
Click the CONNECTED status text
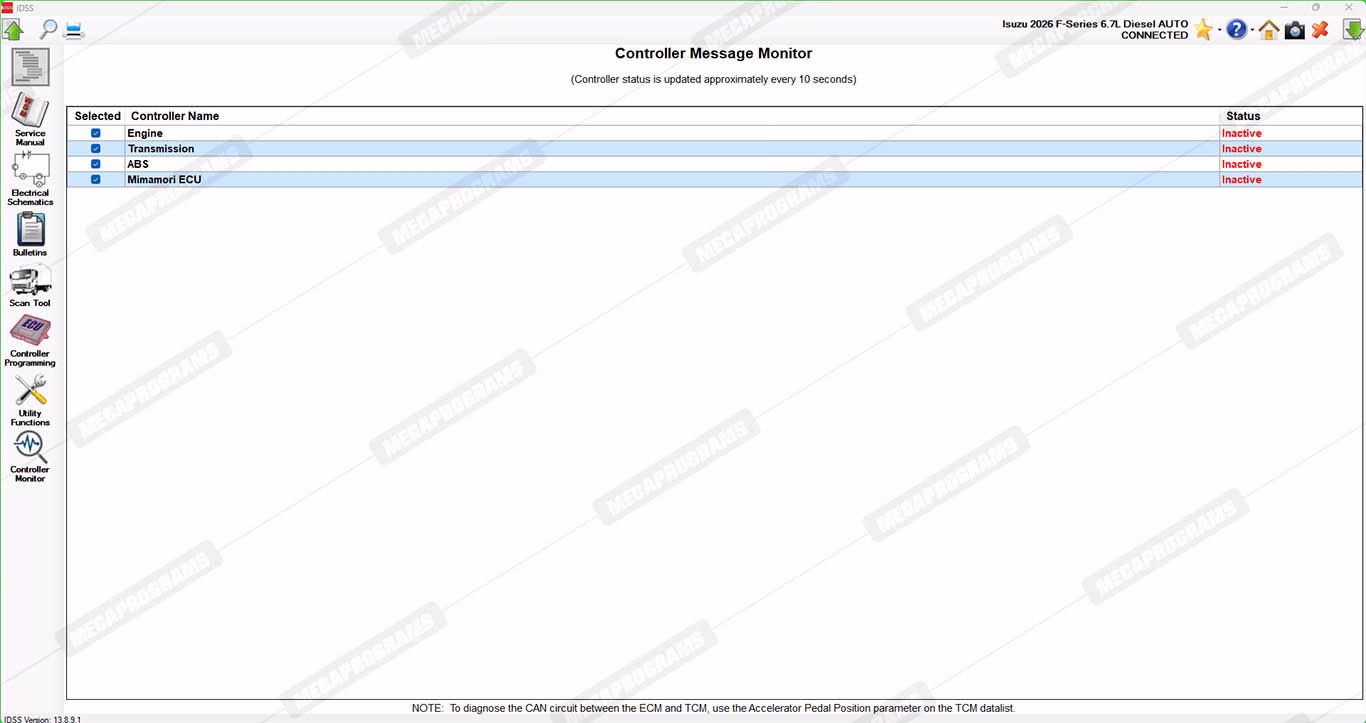[1154, 36]
